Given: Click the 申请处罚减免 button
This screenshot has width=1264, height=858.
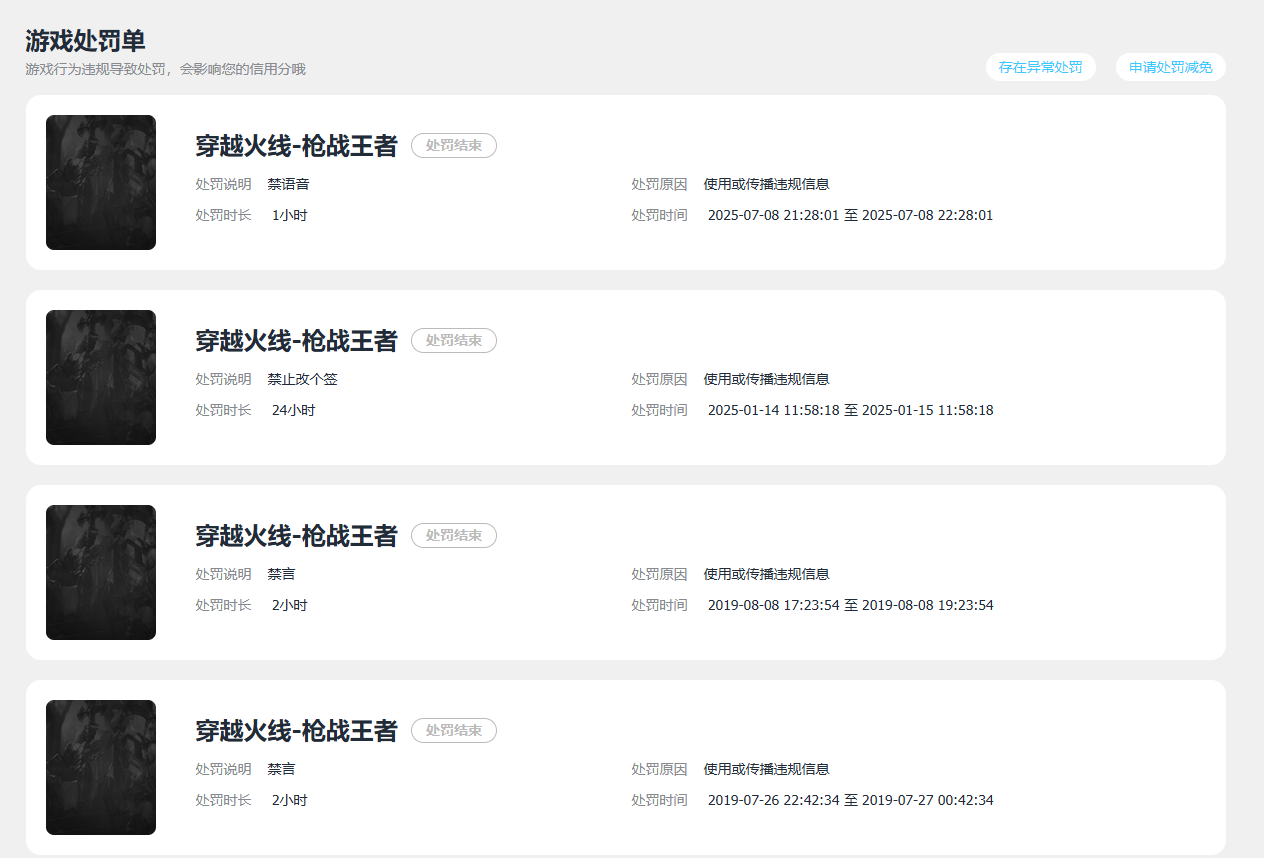Looking at the screenshot, I should pos(1170,67).
